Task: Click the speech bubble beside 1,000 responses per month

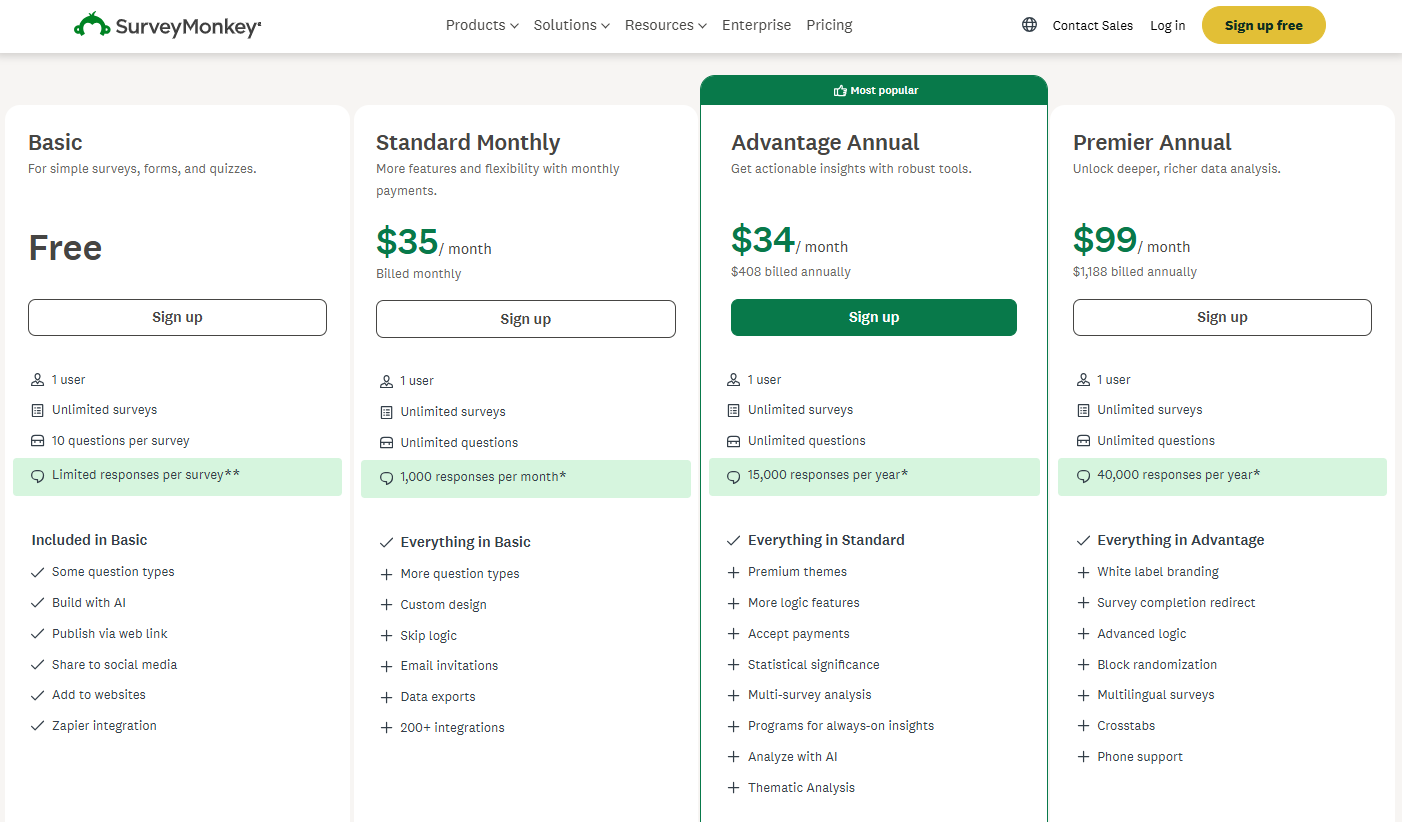Action: 386,478
